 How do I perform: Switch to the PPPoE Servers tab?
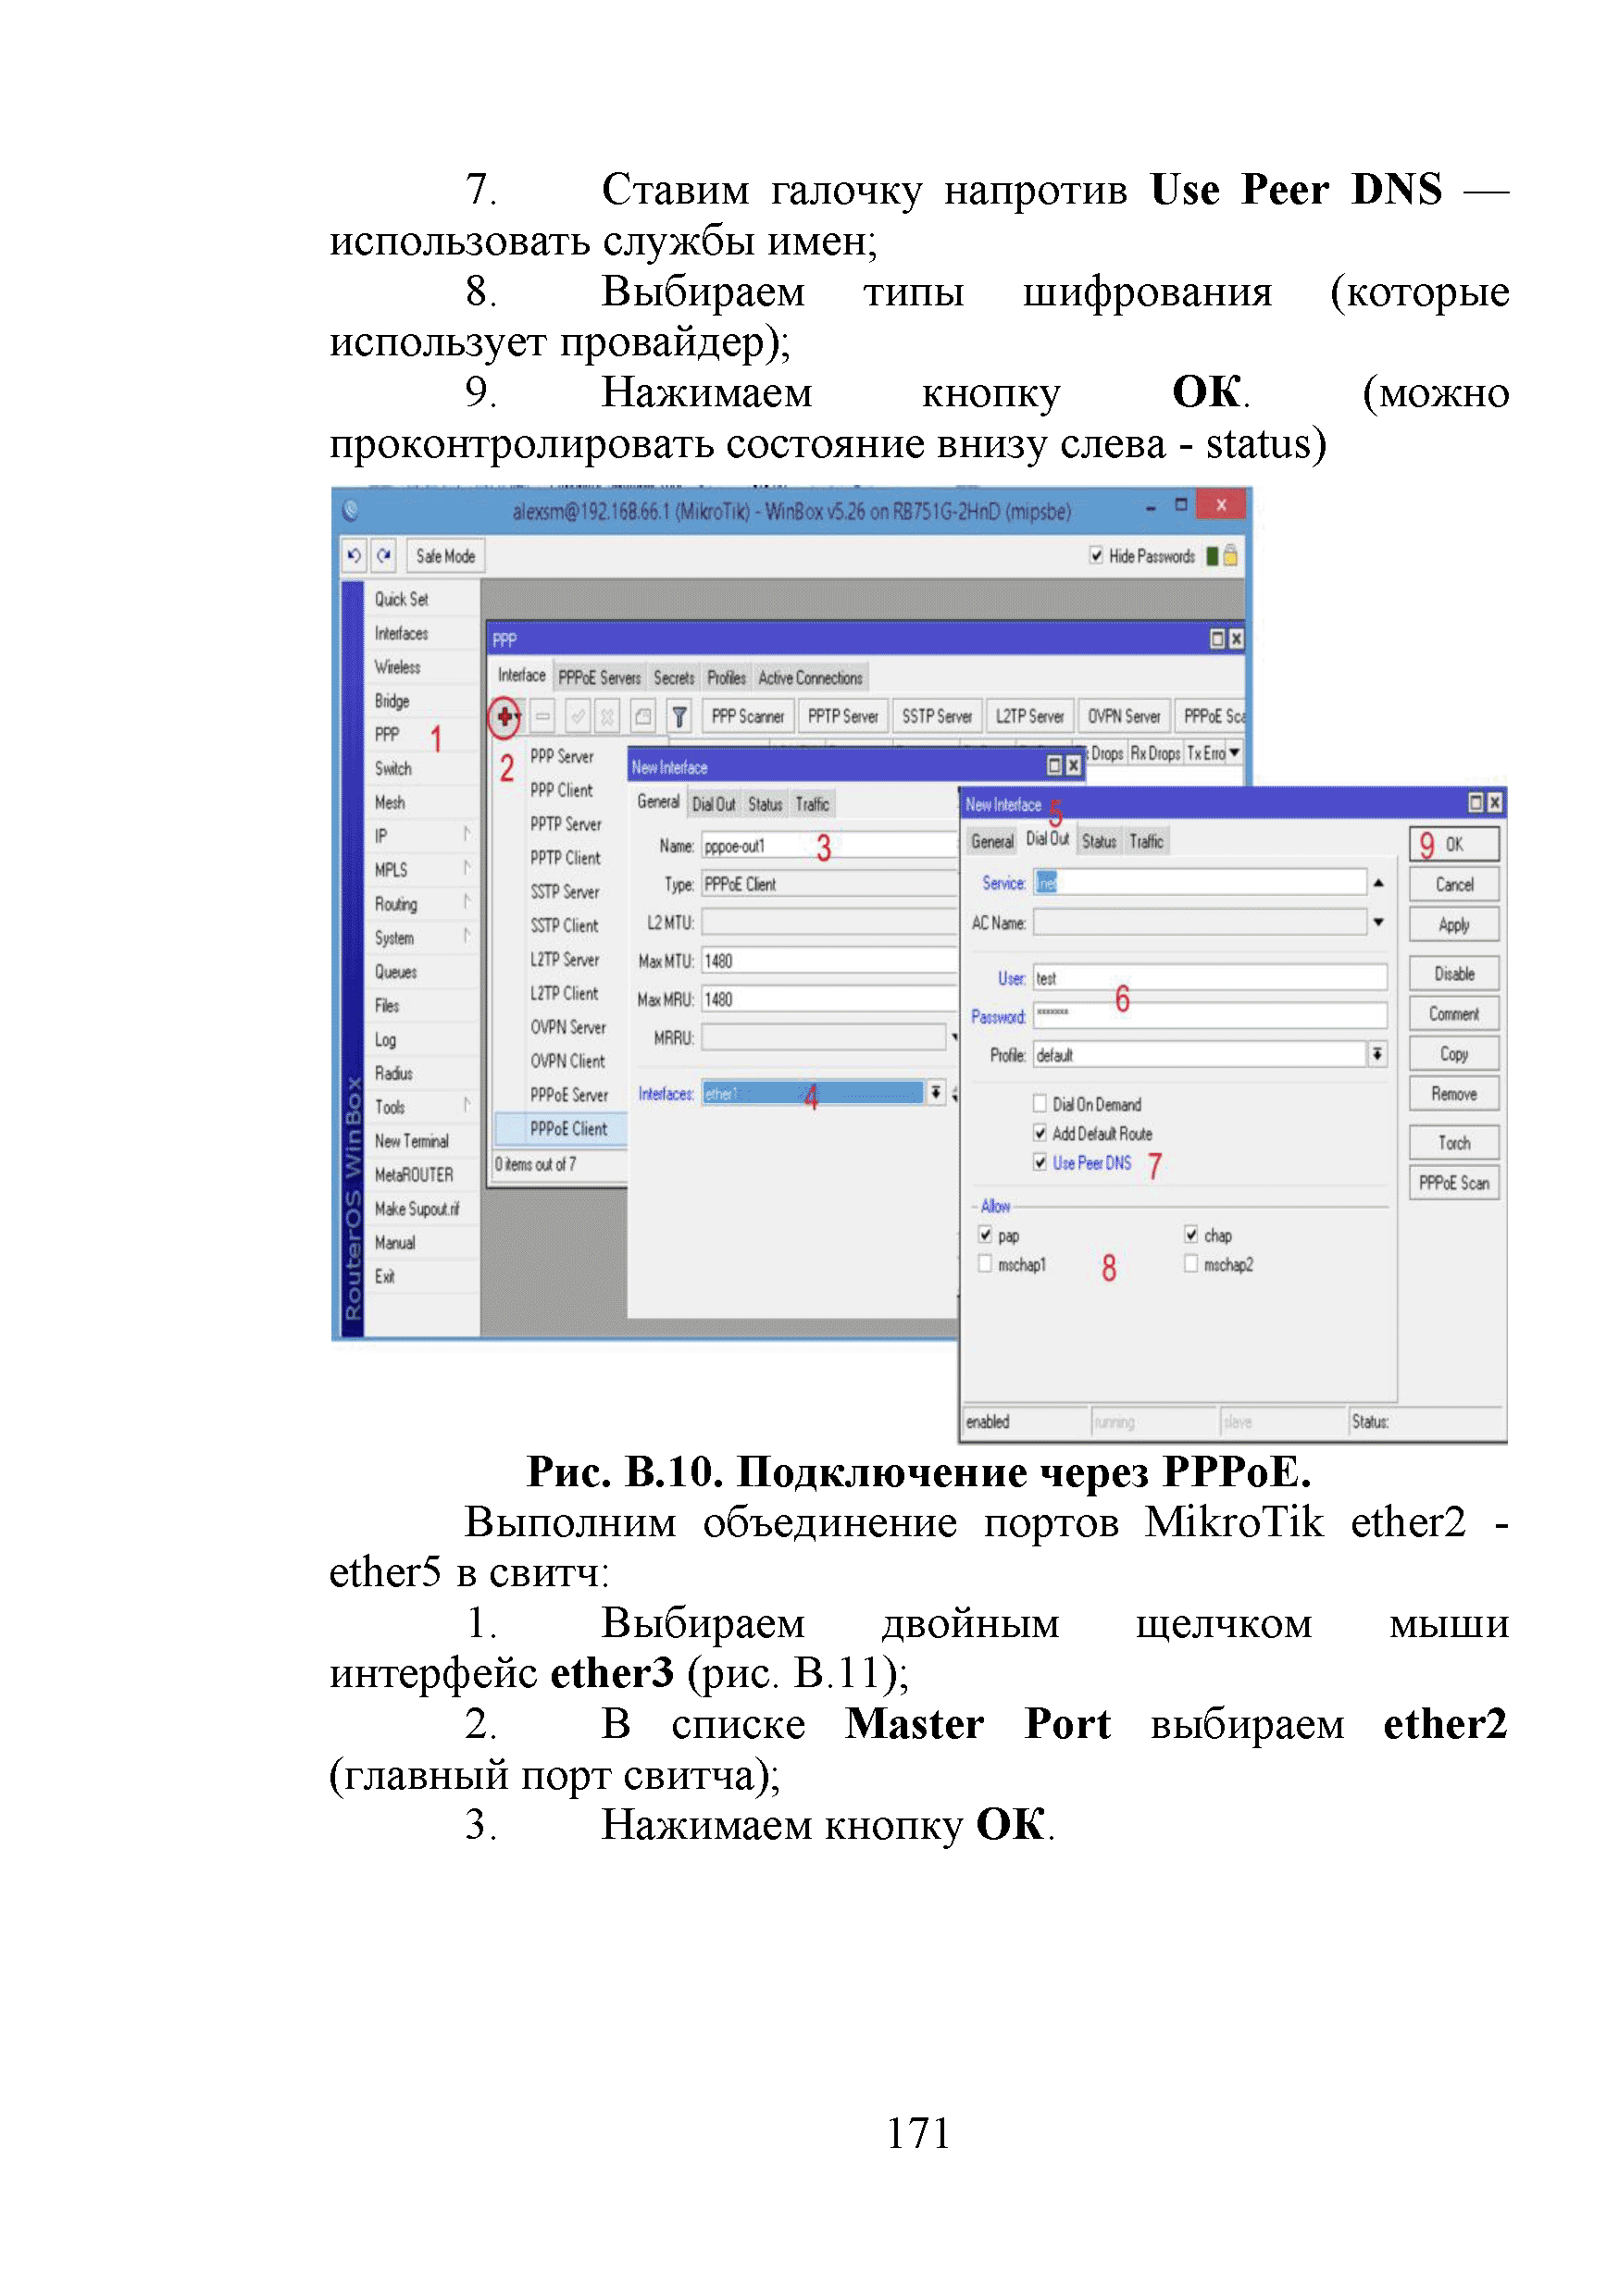pos(600,678)
